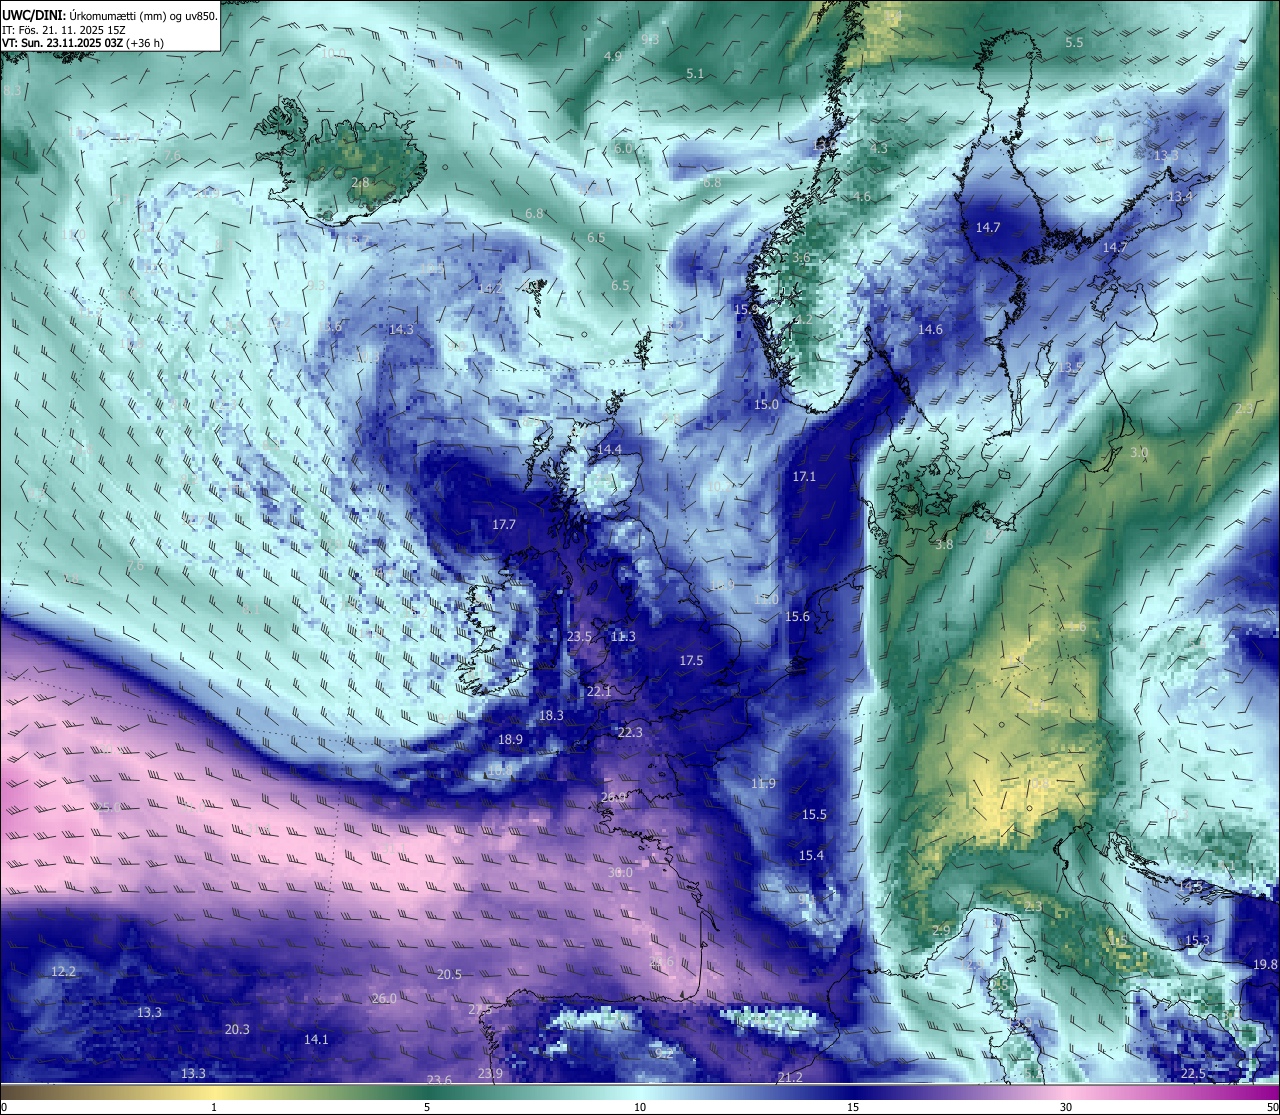The height and width of the screenshot is (1115, 1280).
Task: Click the 21.2 value near the bottom edge
Action: click(x=790, y=1078)
